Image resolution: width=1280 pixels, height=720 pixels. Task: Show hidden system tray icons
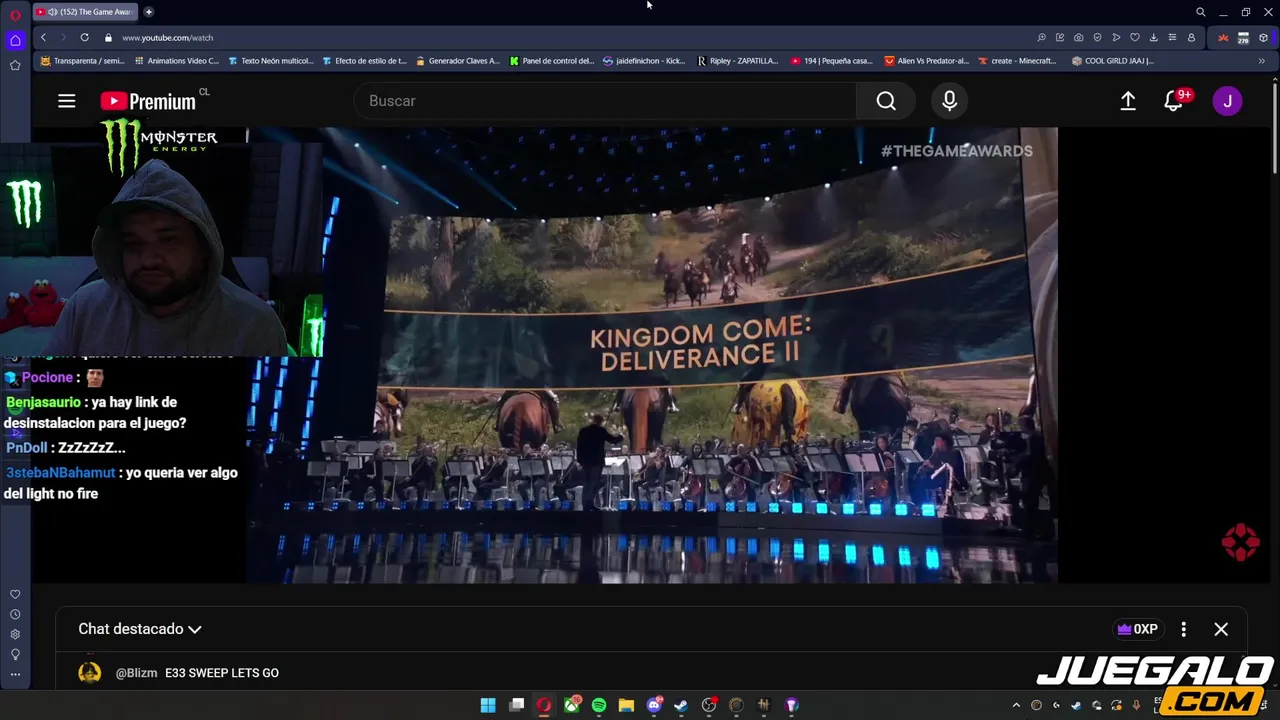[1016, 705]
